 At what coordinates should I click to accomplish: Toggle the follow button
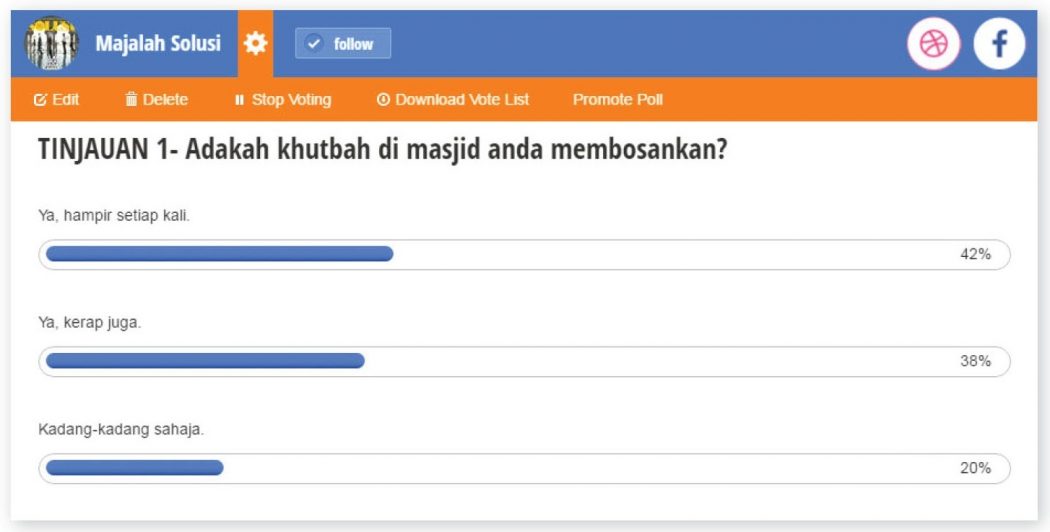pyautogui.click(x=343, y=44)
